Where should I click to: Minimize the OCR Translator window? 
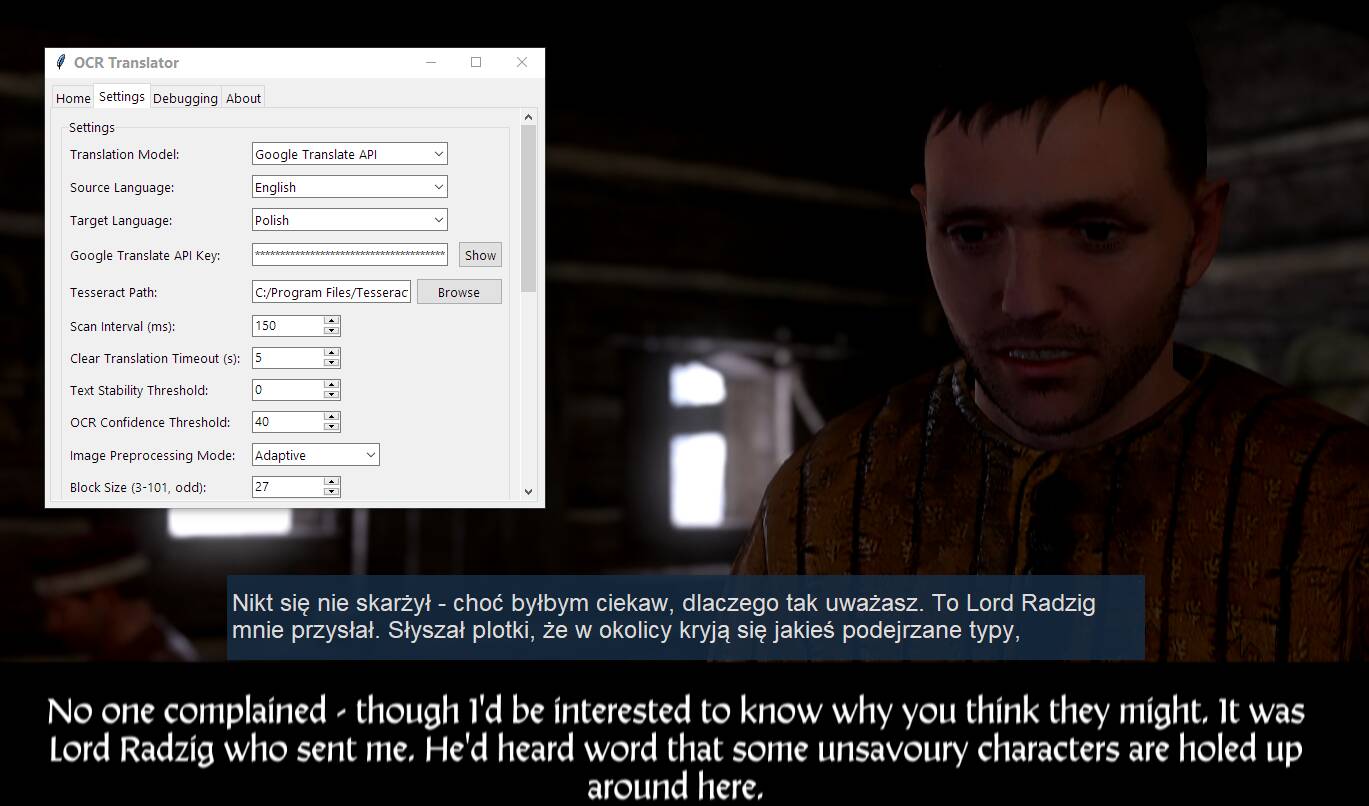(431, 62)
